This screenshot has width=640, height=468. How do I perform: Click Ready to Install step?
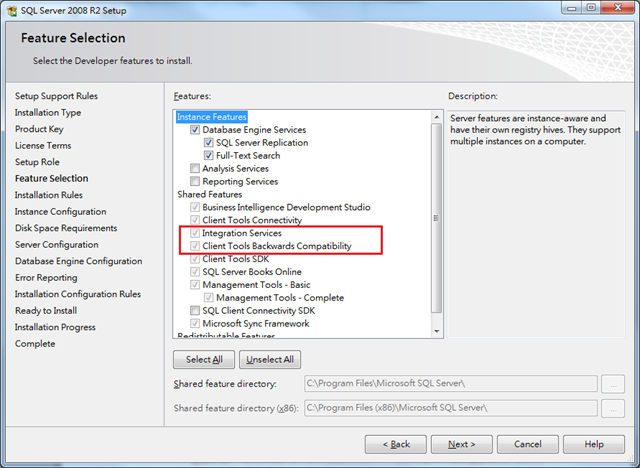[46, 311]
